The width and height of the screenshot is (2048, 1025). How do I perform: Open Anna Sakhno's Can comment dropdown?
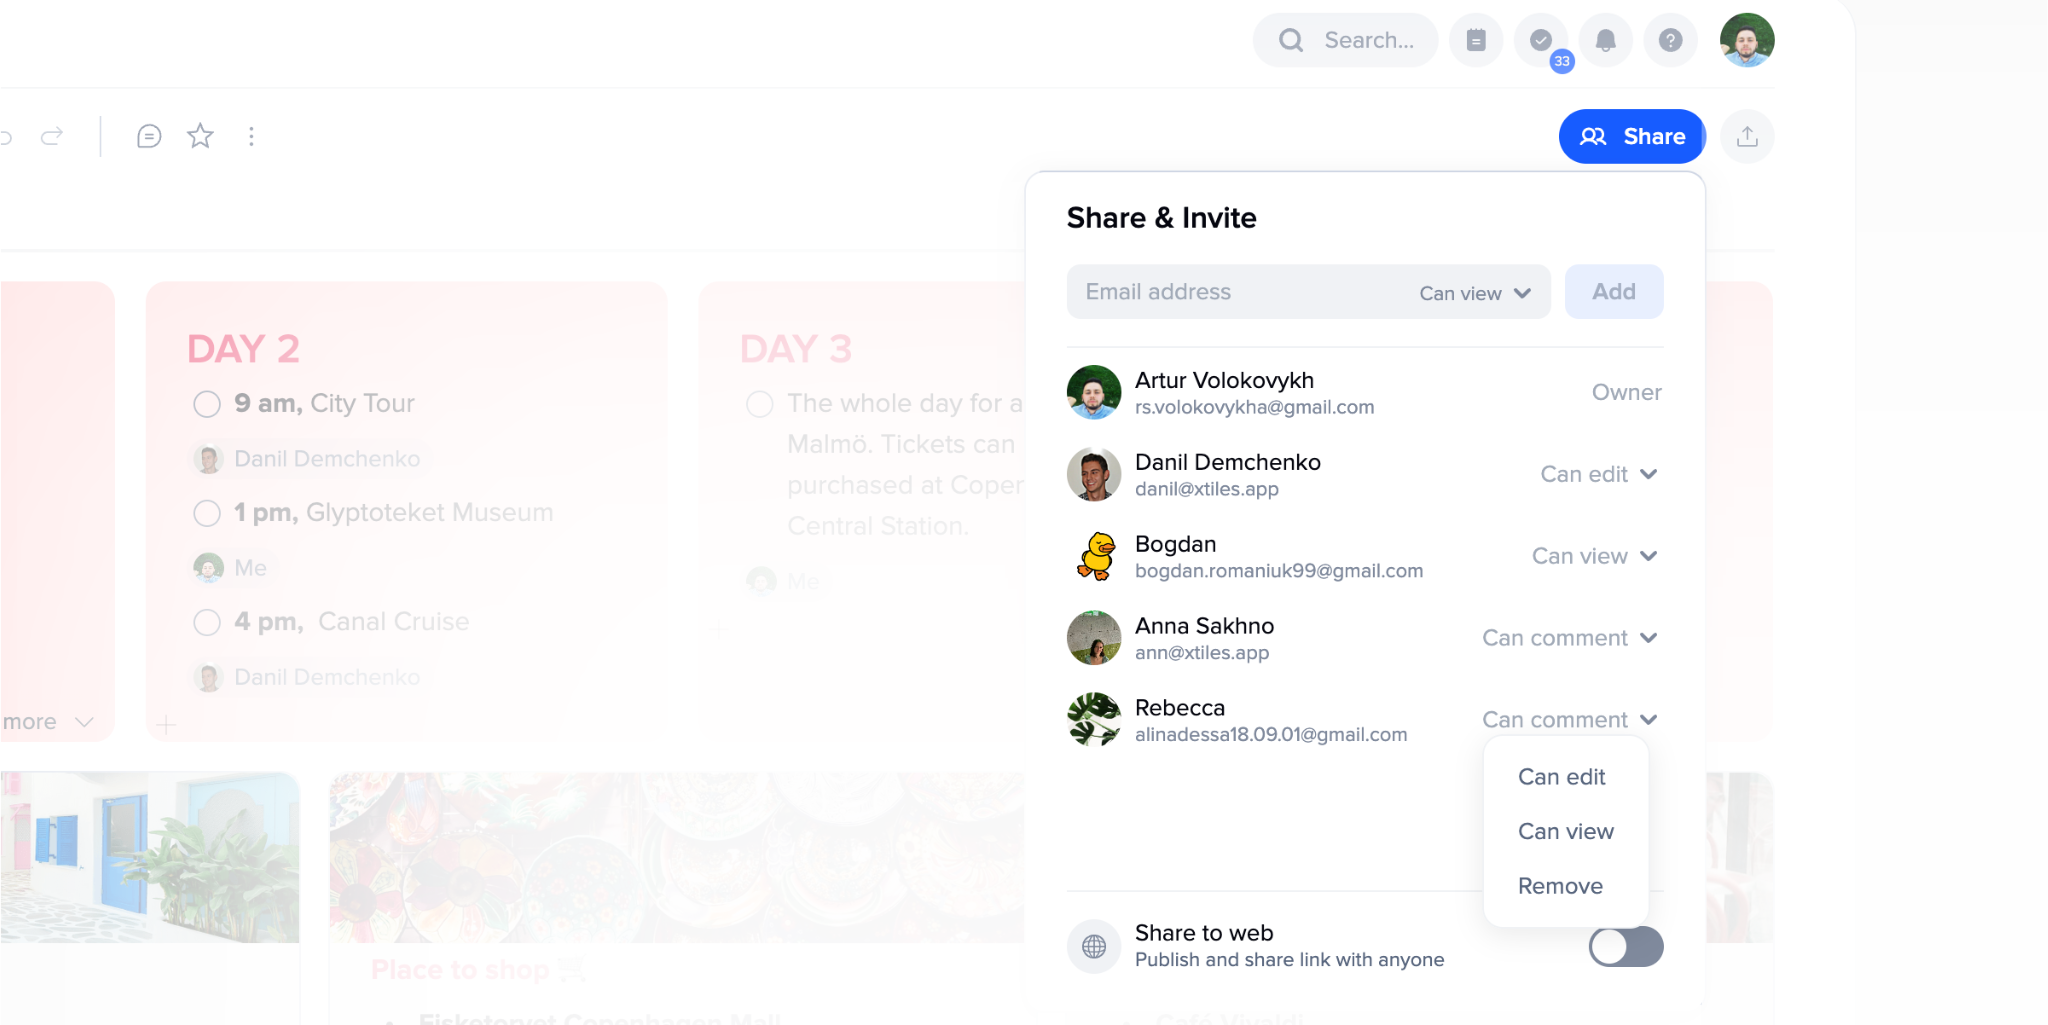pyautogui.click(x=1570, y=638)
